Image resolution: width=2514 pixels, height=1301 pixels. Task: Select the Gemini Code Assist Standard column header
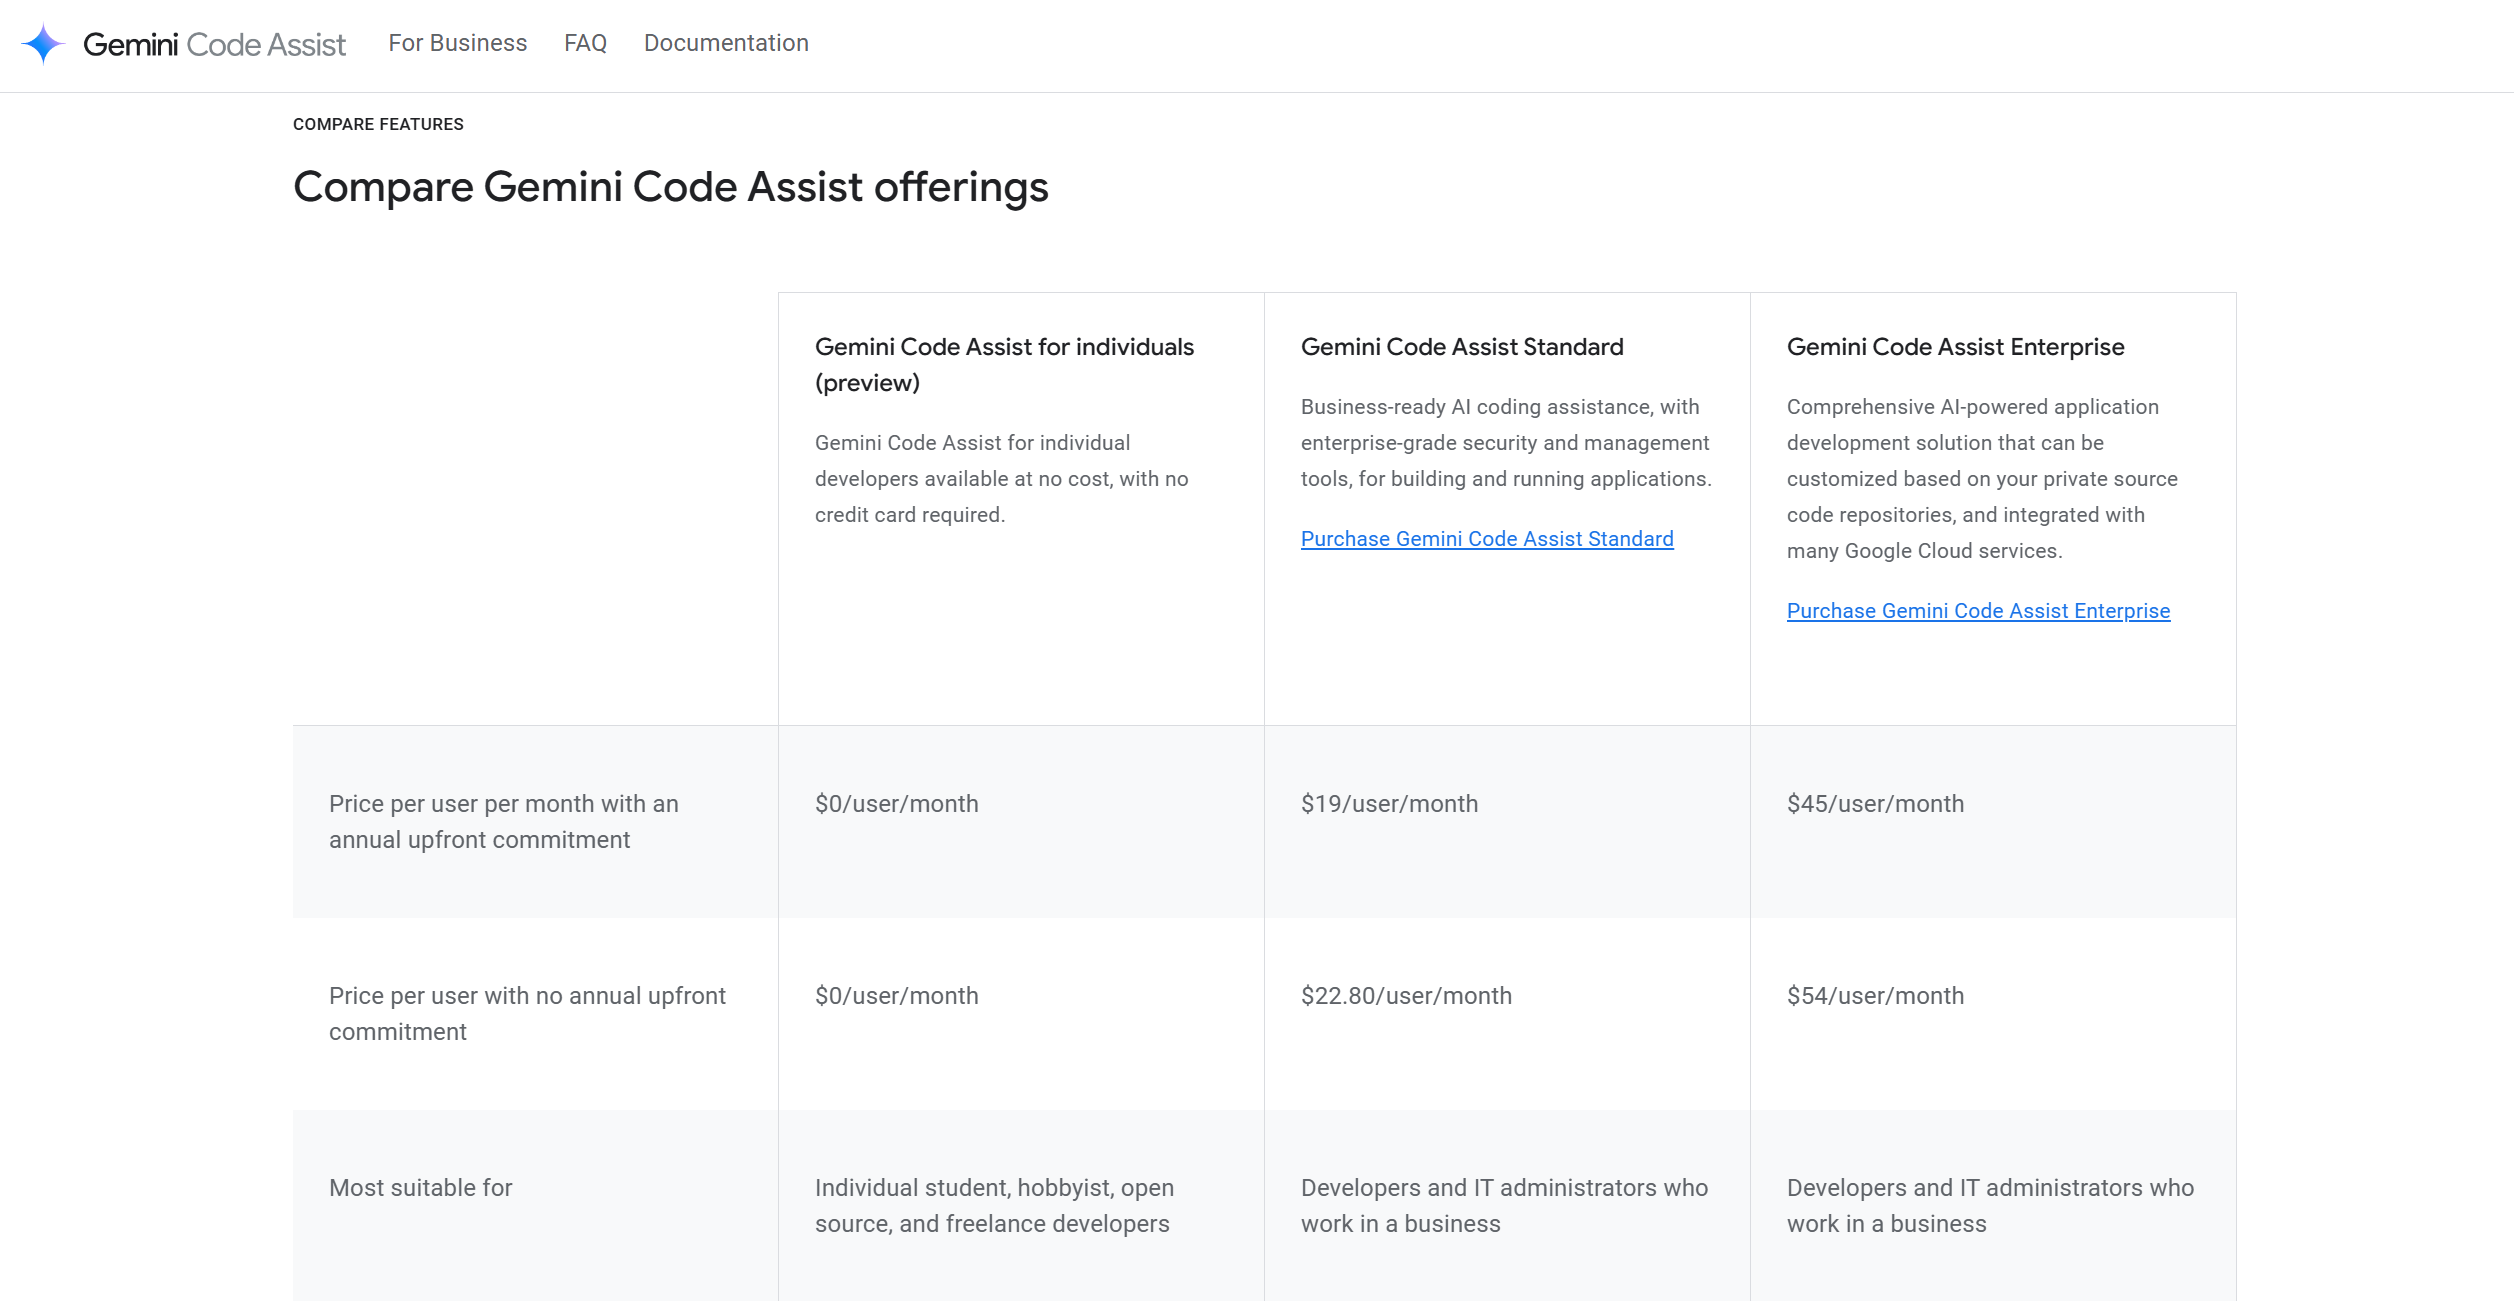click(1462, 346)
